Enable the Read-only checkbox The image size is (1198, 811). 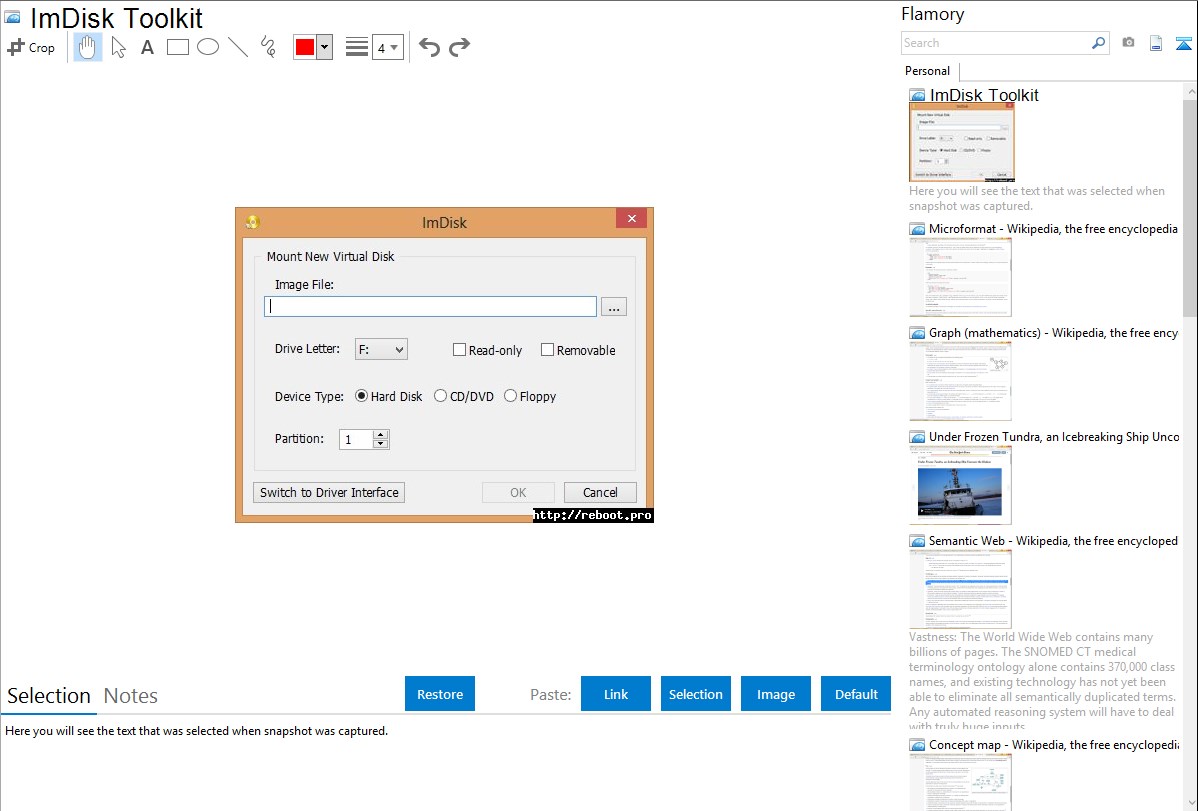[x=460, y=350]
